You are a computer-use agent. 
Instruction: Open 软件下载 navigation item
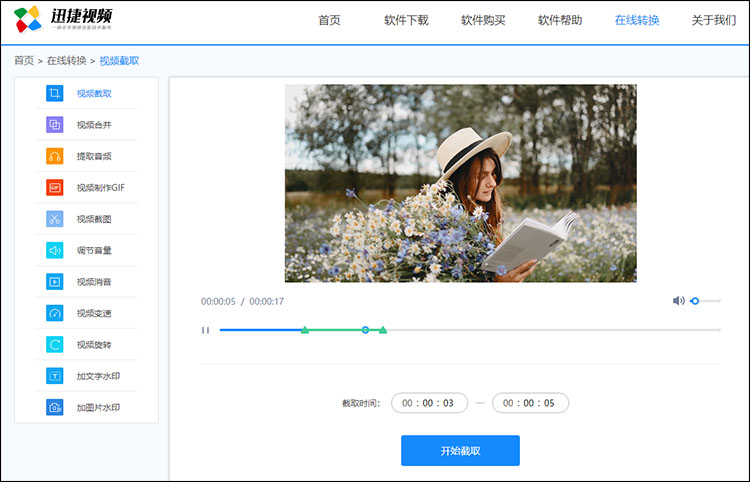(x=407, y=20)
